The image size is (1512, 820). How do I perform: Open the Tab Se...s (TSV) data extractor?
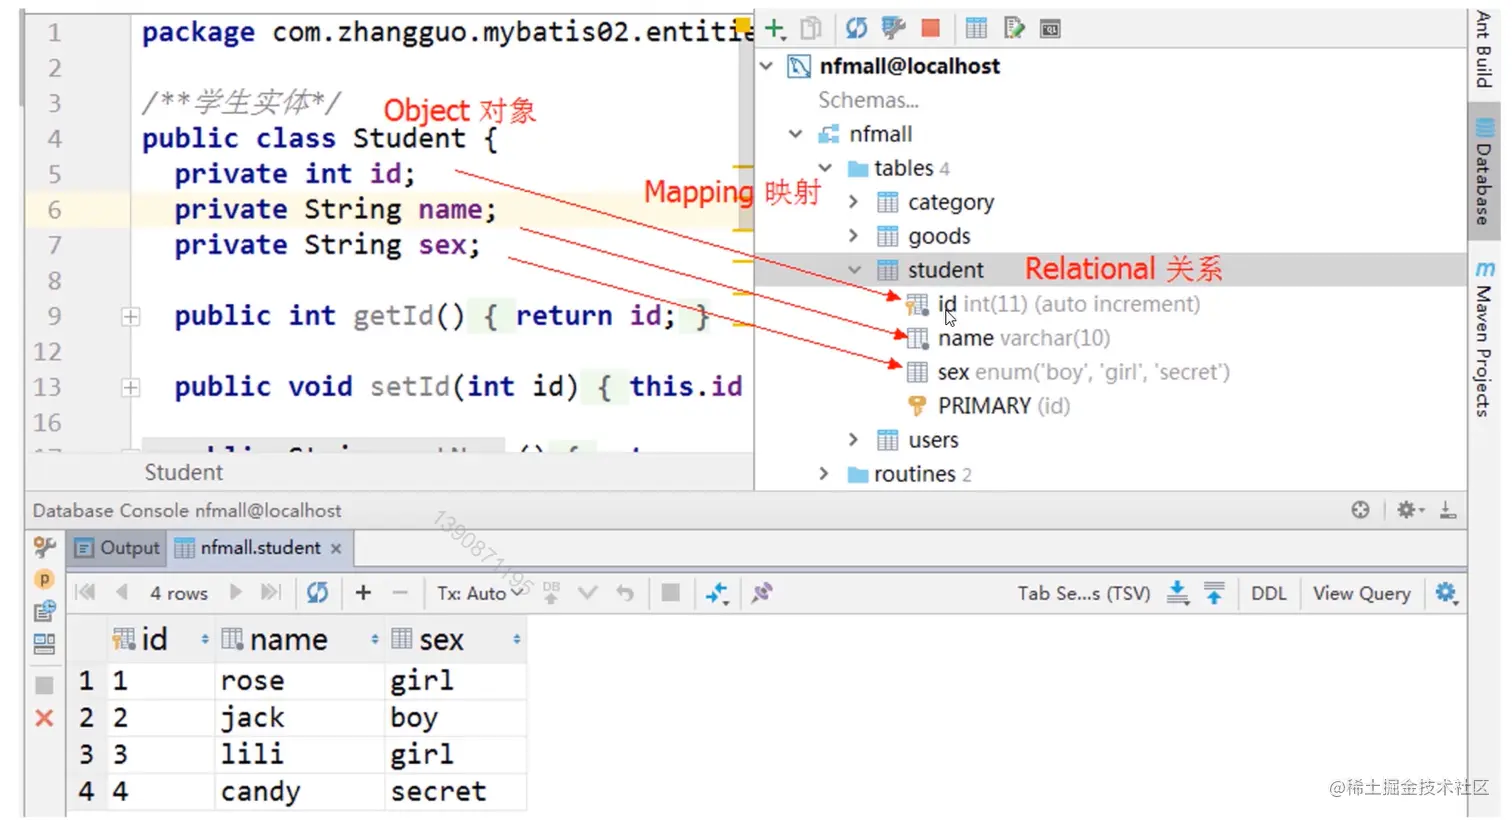(1084, 593)
